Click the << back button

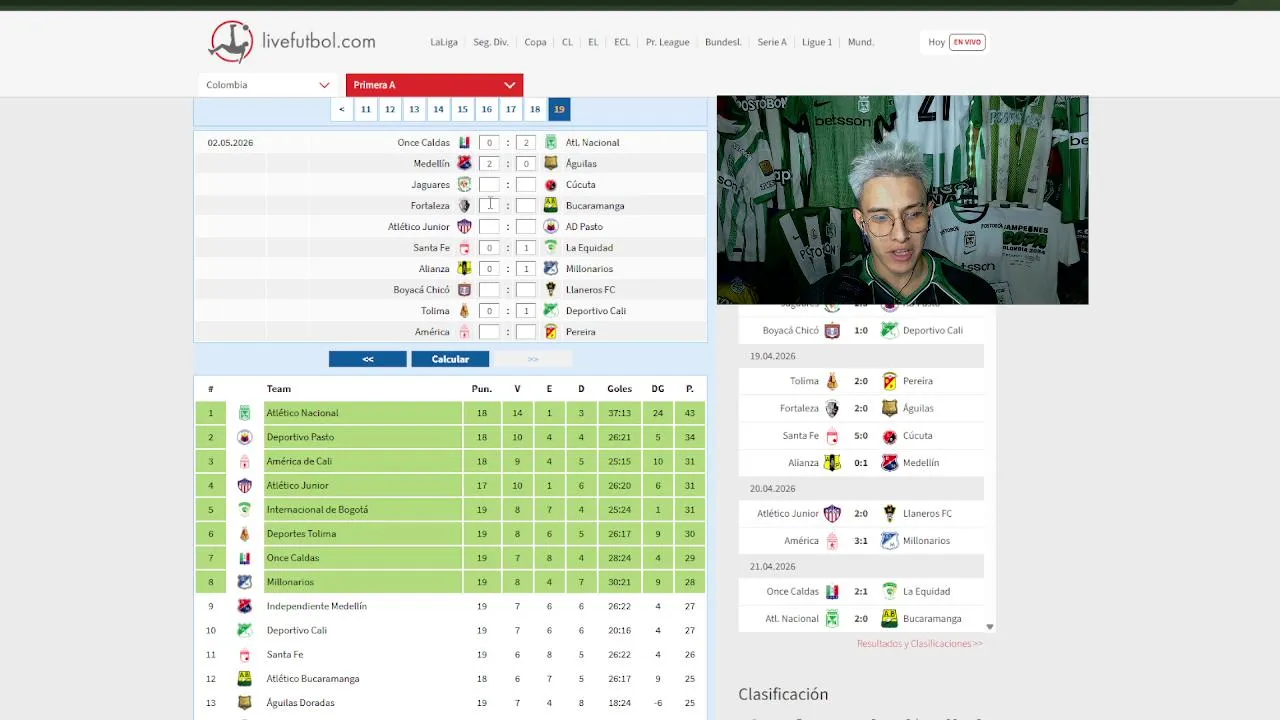[368, 359]
